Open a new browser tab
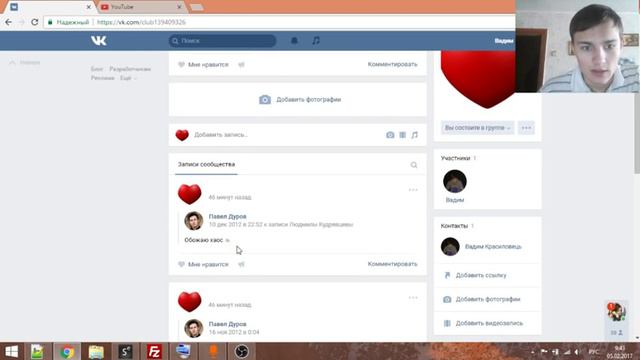The height and width of the screenshot is (360, 640). [197, 7]
